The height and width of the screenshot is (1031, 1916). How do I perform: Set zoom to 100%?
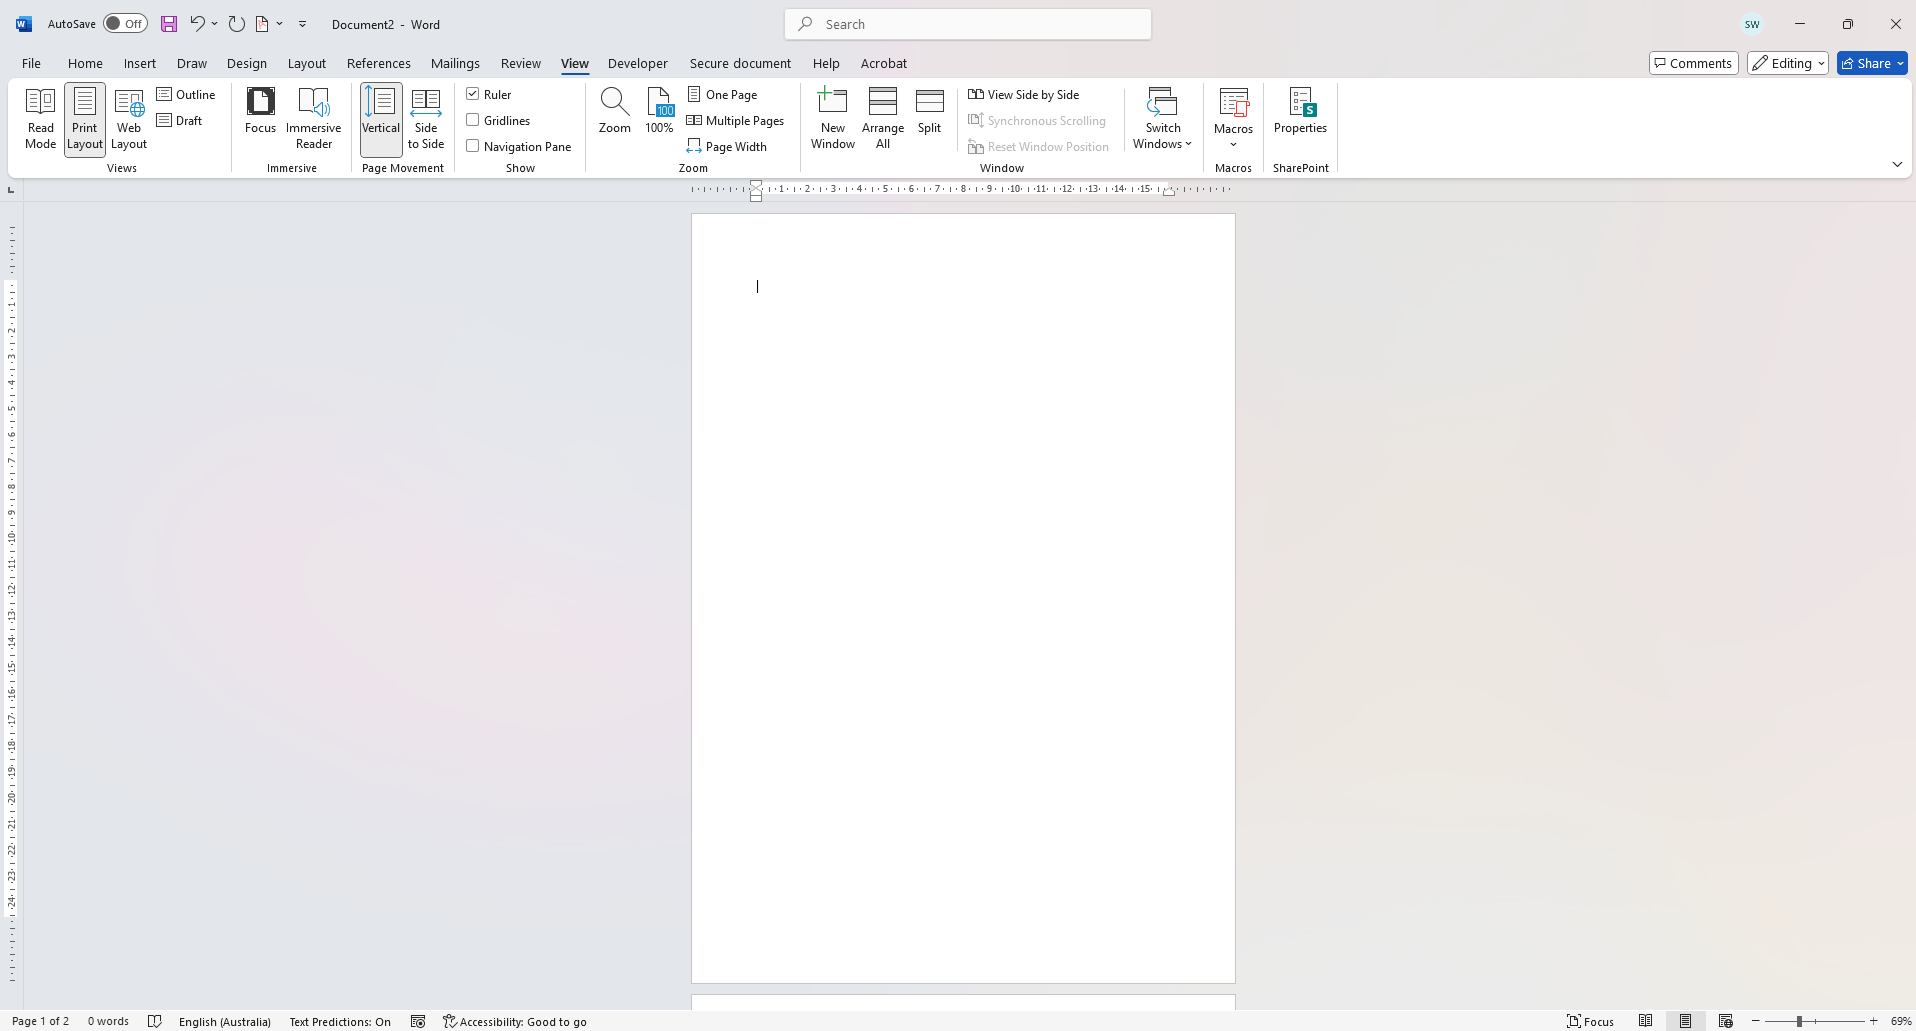[x=658, y=110]
